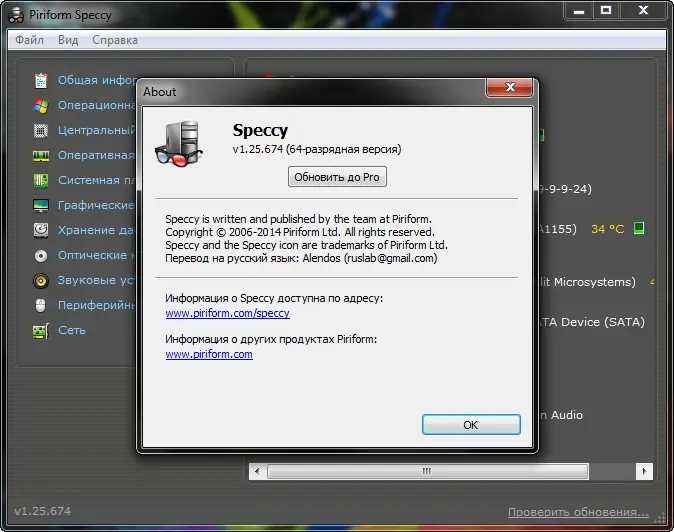Click Проверить обновления link
The height and width of the screenshot is (532, 674).
[578, 512]
